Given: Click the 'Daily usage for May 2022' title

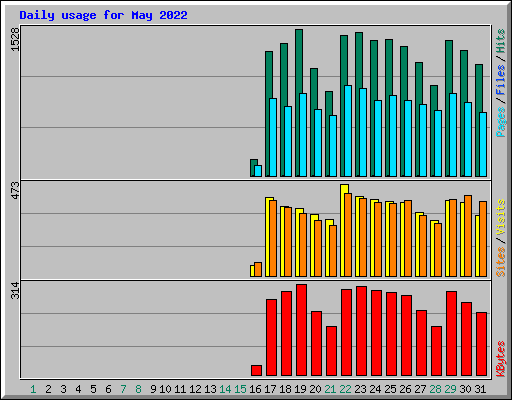Looking at the screenshot, I should pyautogui.click(x=103, y=15).
